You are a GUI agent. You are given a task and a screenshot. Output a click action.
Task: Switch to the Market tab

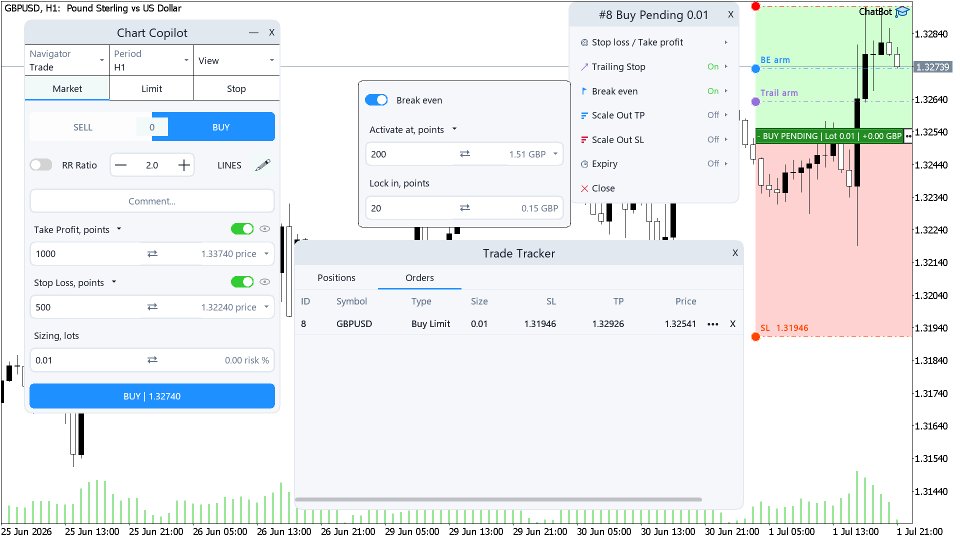67,89
